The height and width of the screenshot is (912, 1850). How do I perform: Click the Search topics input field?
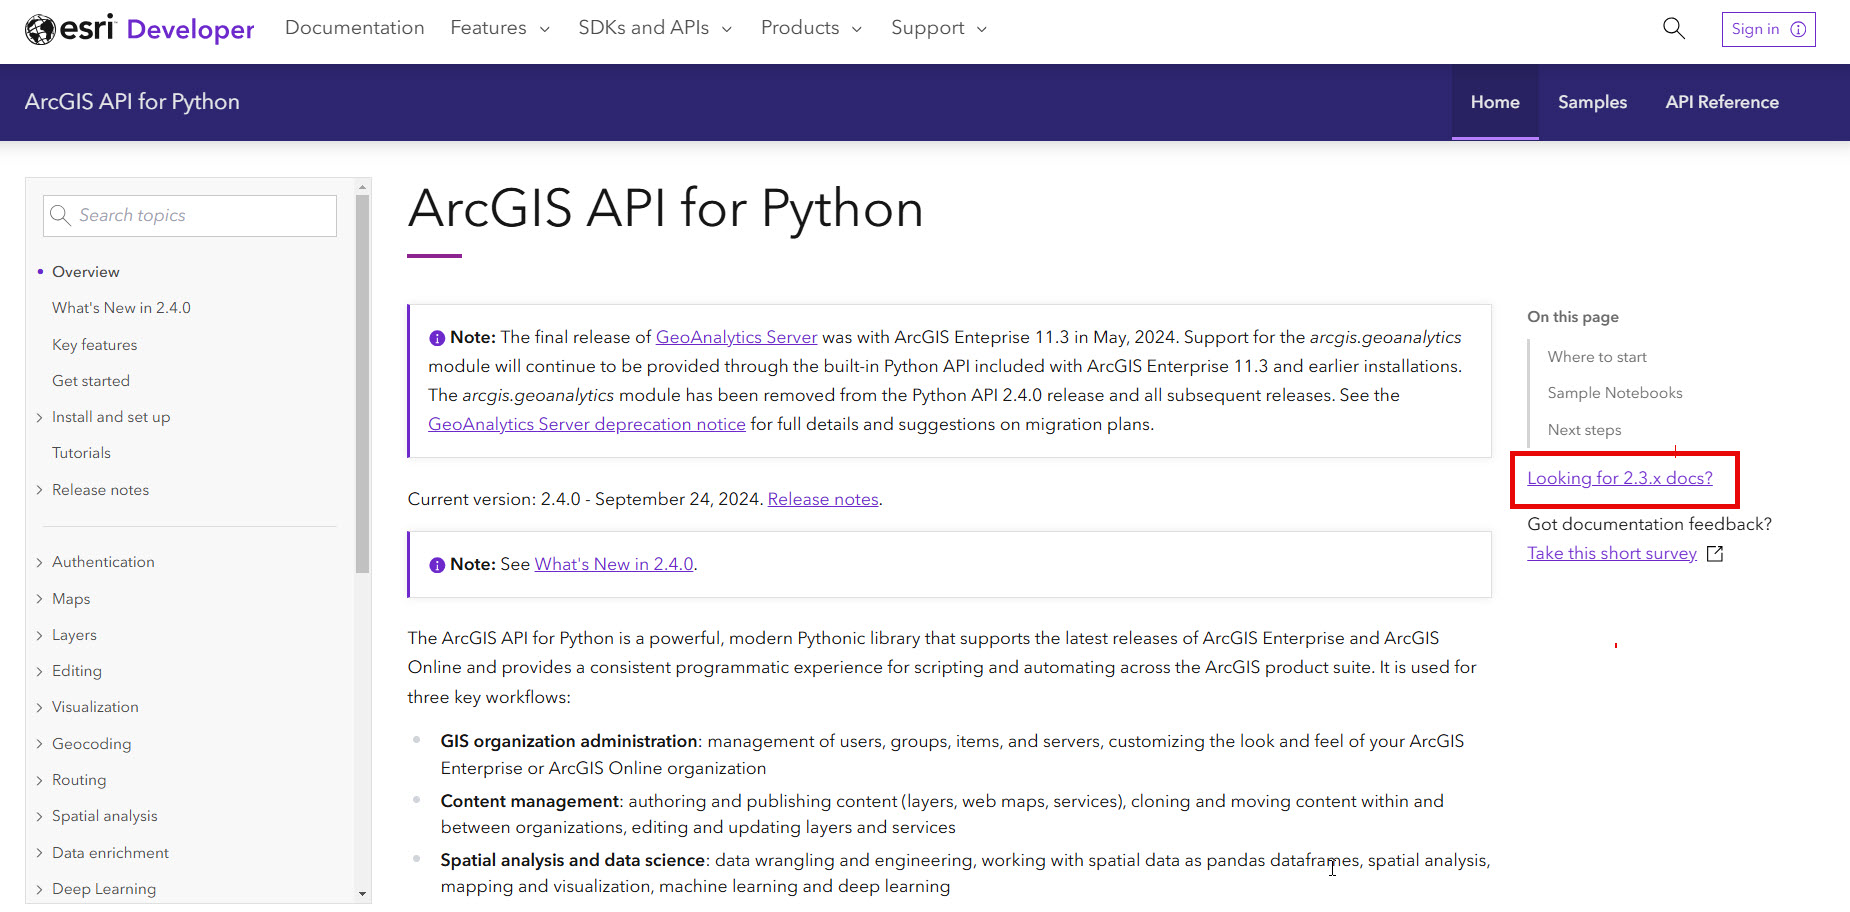click(x=190, y=216)
